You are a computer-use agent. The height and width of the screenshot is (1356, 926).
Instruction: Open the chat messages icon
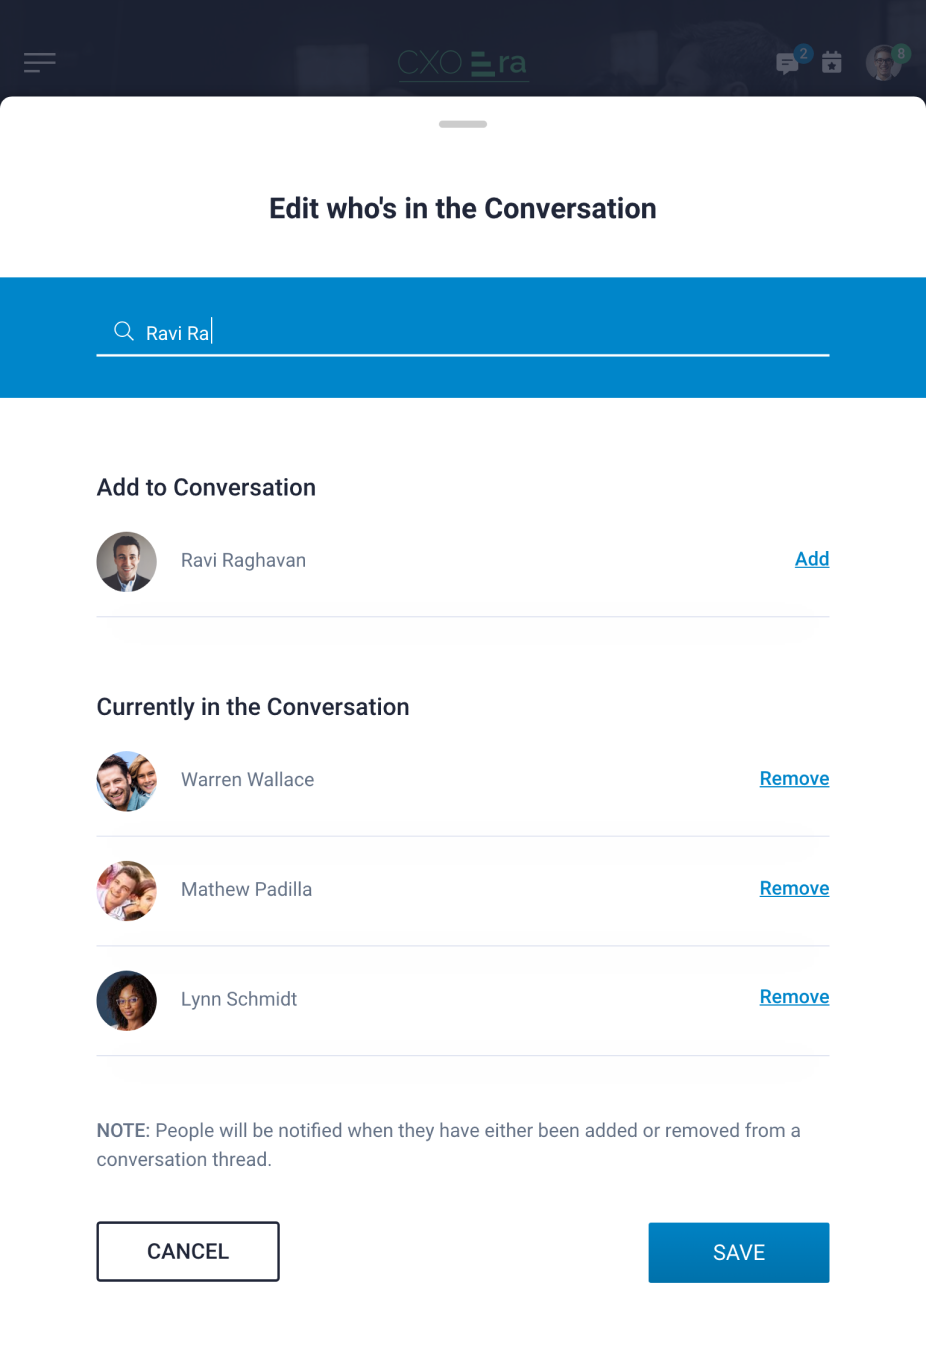[x=788, y=64]
